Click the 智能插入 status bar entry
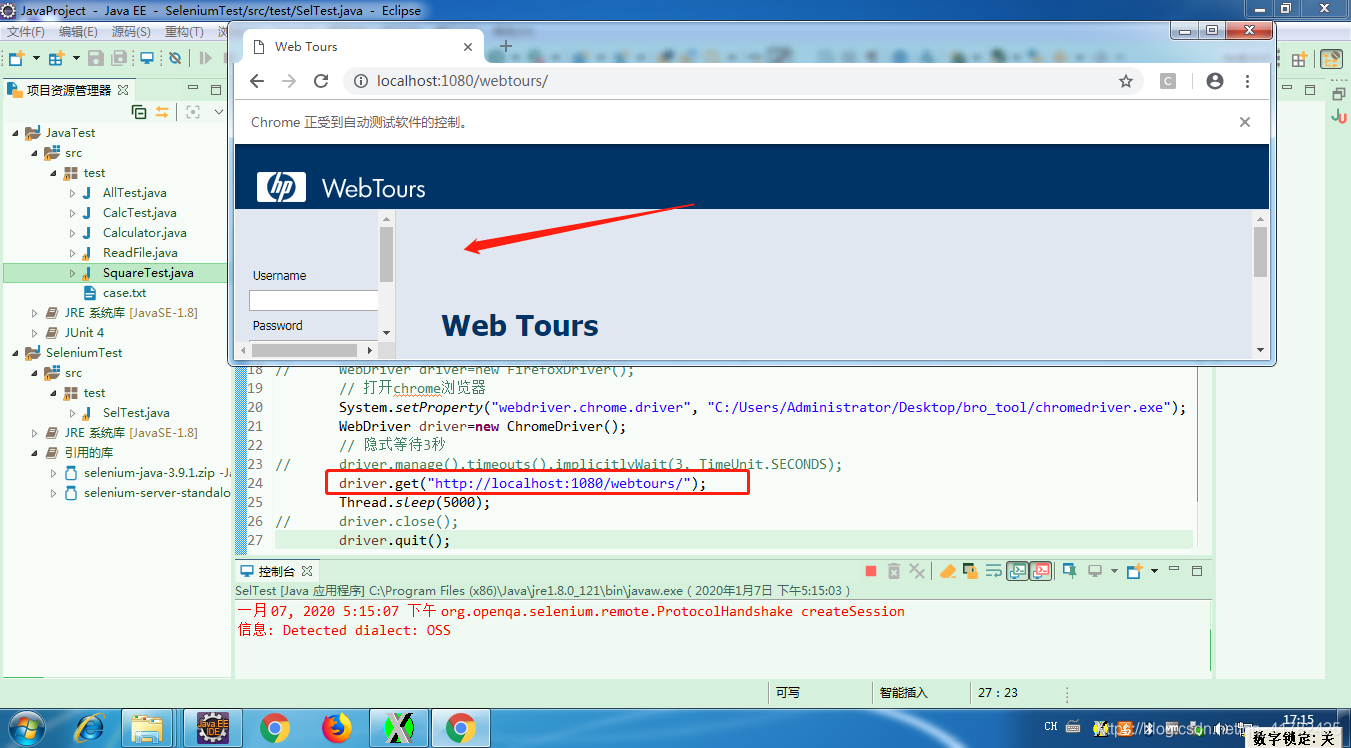The height and width of the screenshot is (748, 1351). pos(904,692)
